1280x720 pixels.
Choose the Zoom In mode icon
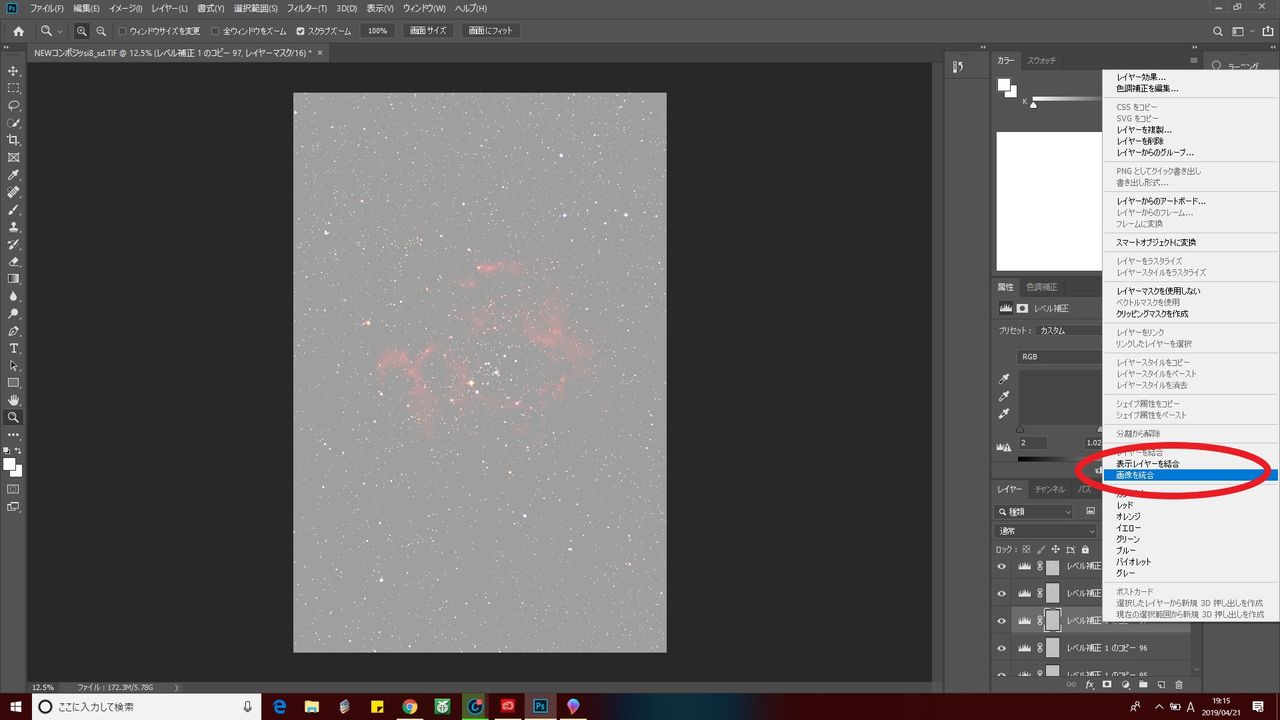point(82,31)
